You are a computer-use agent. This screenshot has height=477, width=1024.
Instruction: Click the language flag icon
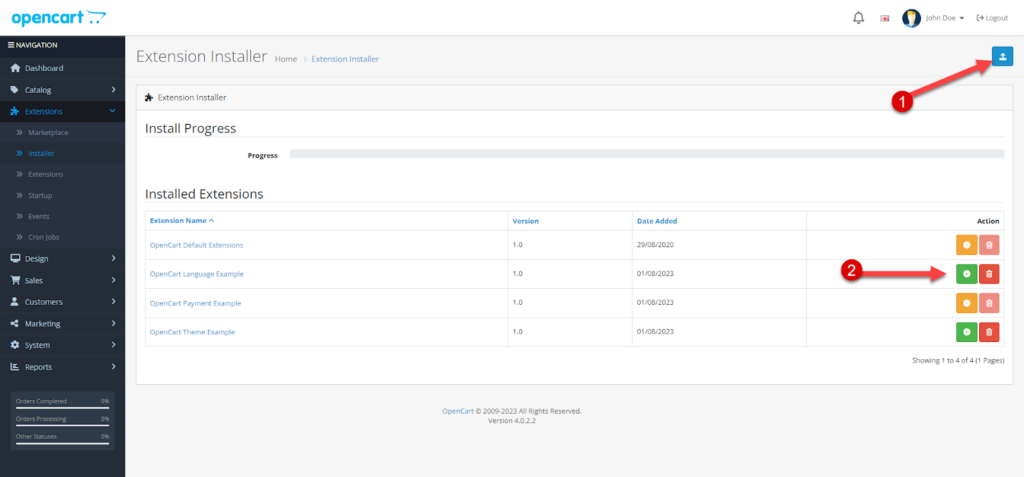pos(885,18)
